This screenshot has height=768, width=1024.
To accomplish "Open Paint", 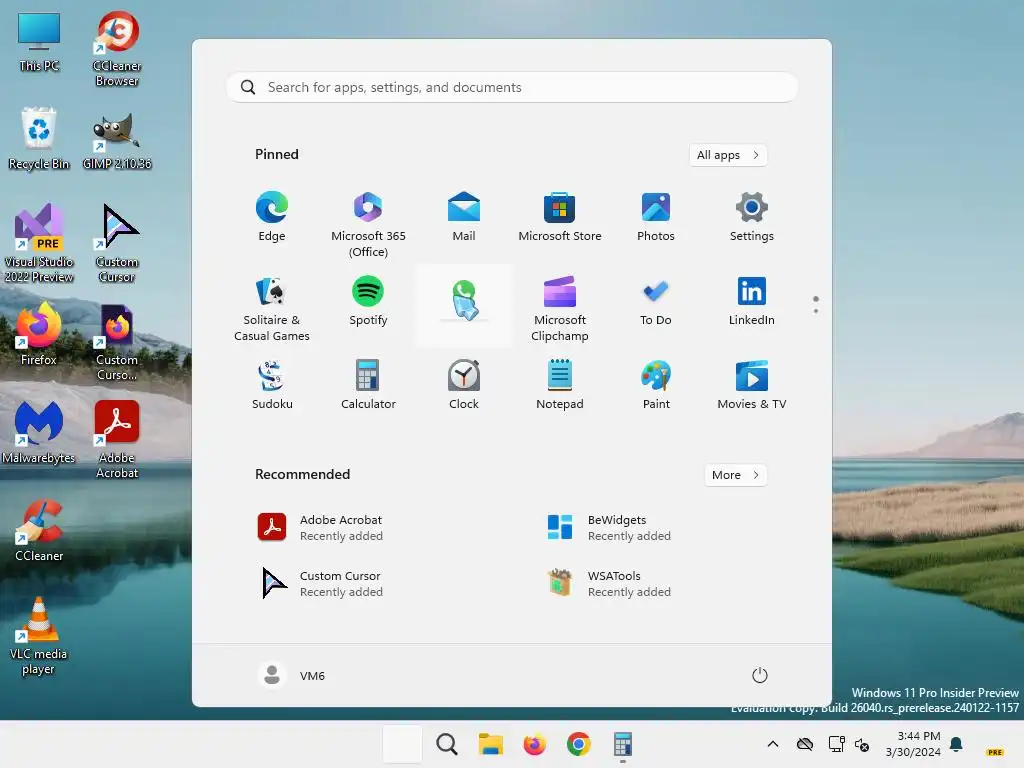I will (656, 385).
